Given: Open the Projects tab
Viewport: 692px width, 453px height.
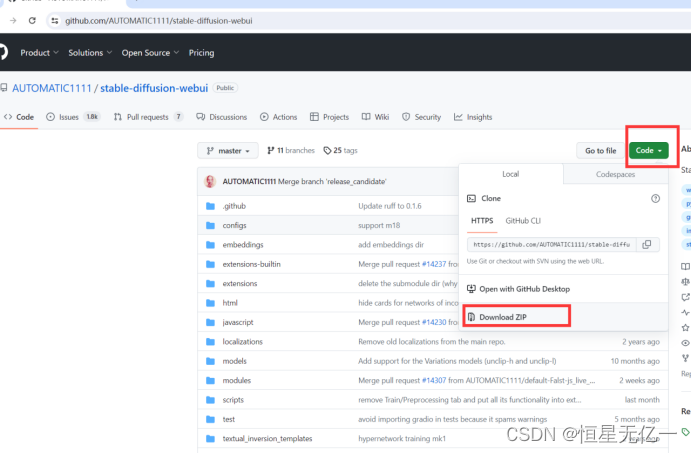Looking at the screenshot, I should pyautogui.click(x=330, y=117).
